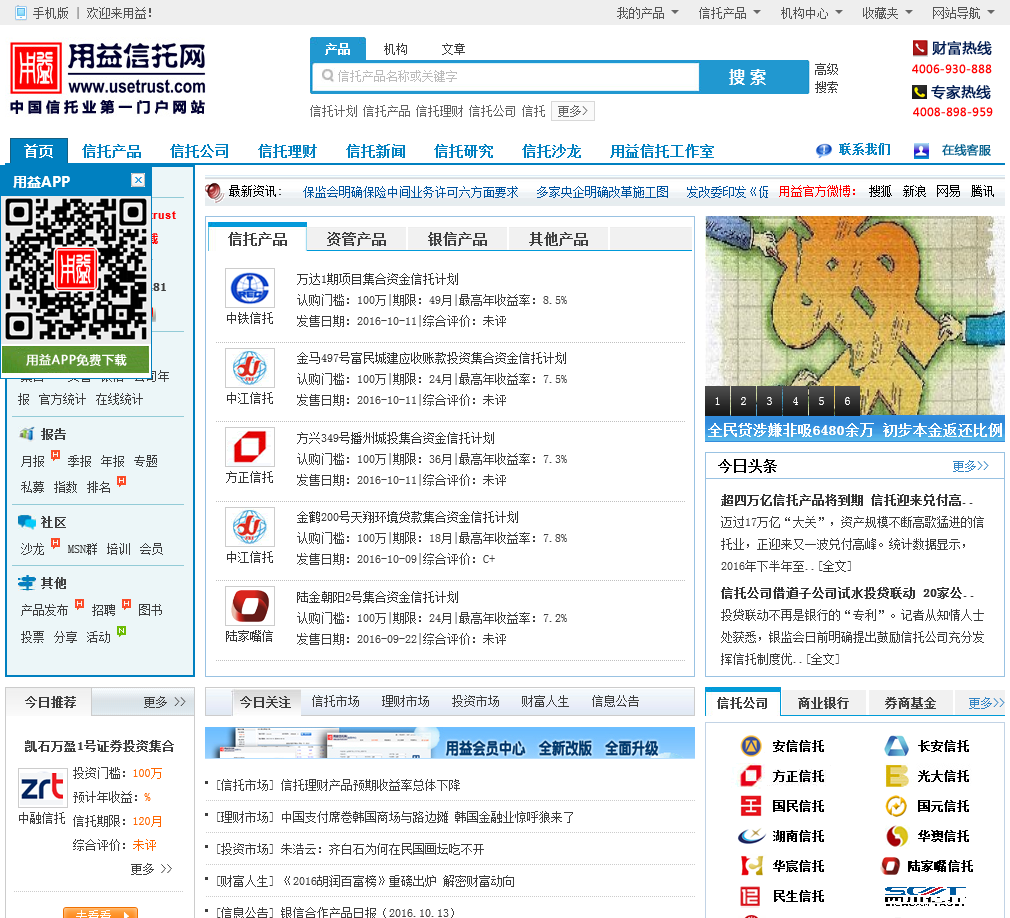Click the 最新资讯 news ticker icon
The image size is (1010, 918).
click(x=214, y=191)
